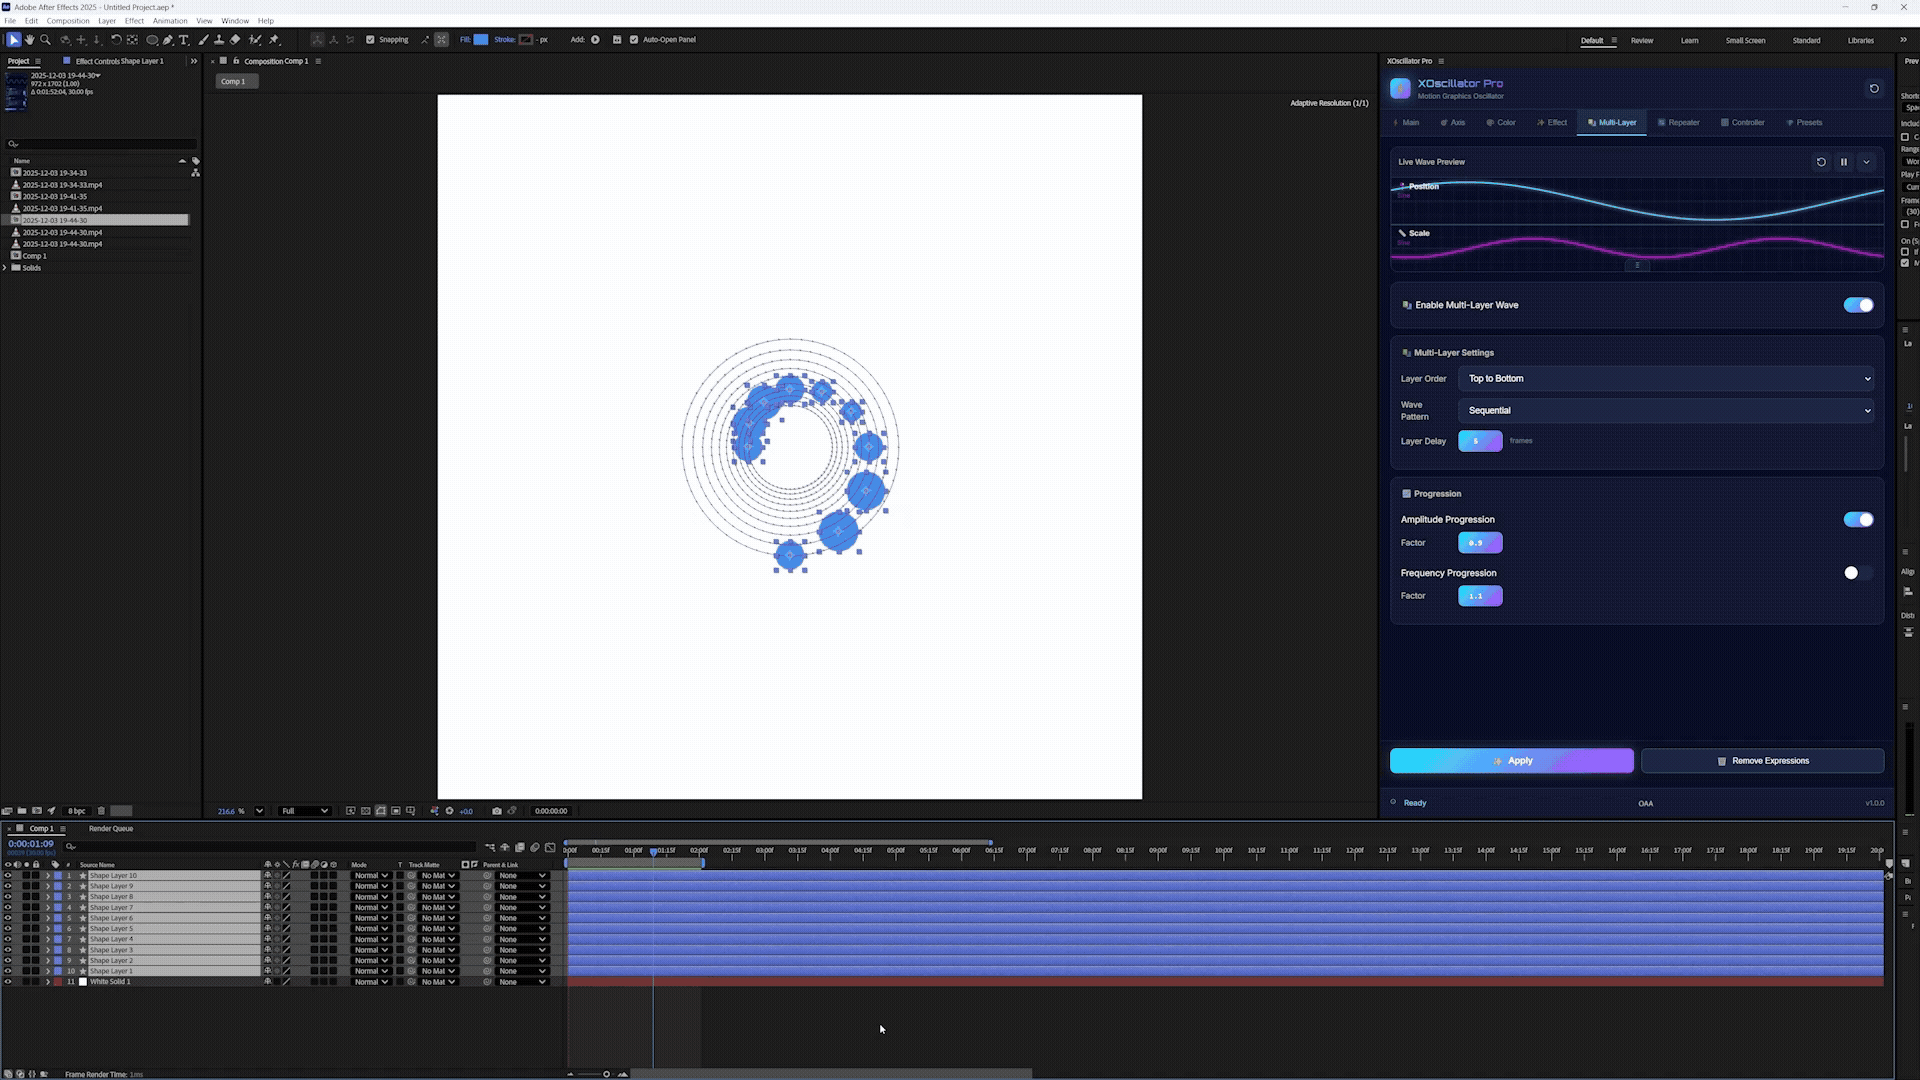Click the Eraser tool
Screen dimensions: 1920x1080
pyautogui.click(x=235, y=40)
